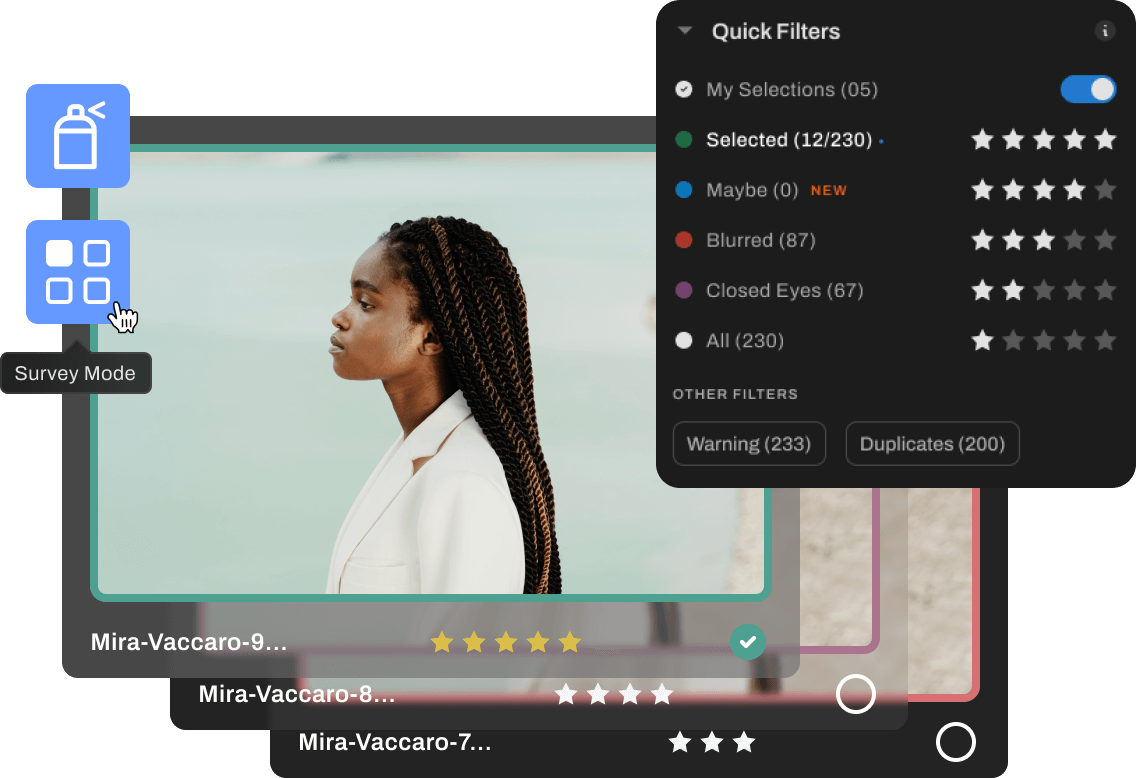Click the four-star rating in Maybe row
The image size is (1136, 778).
coord(1043,190)
